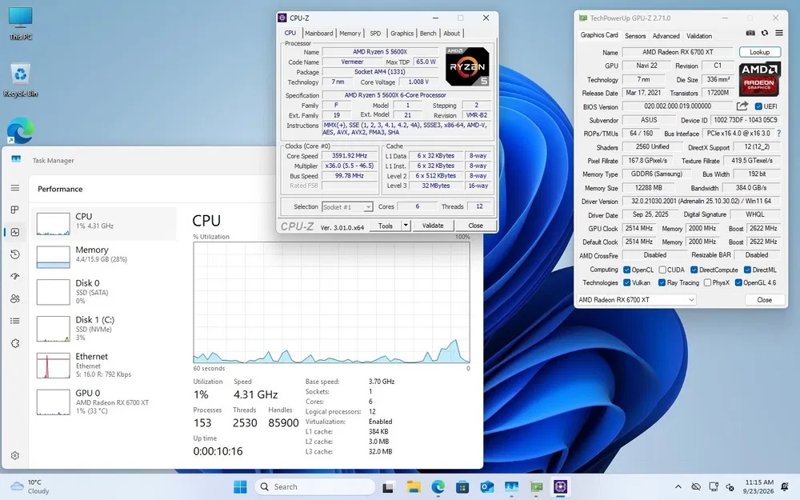800x500 pixels.
Task: Open weather widget showing Cloudy
Action: pyautogui.click(x=31, y=487)
